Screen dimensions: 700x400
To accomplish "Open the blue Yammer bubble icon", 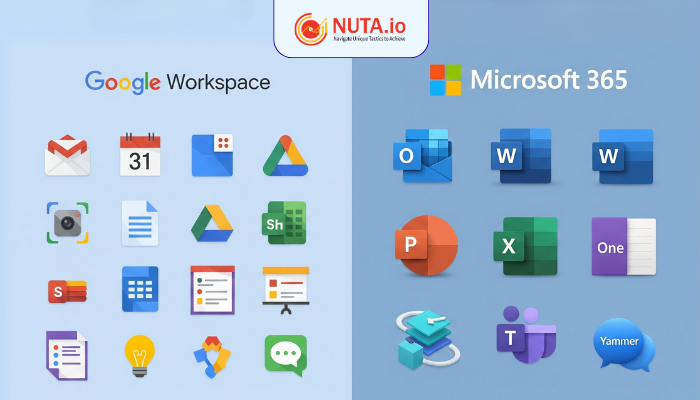I will tap(624, 344).
